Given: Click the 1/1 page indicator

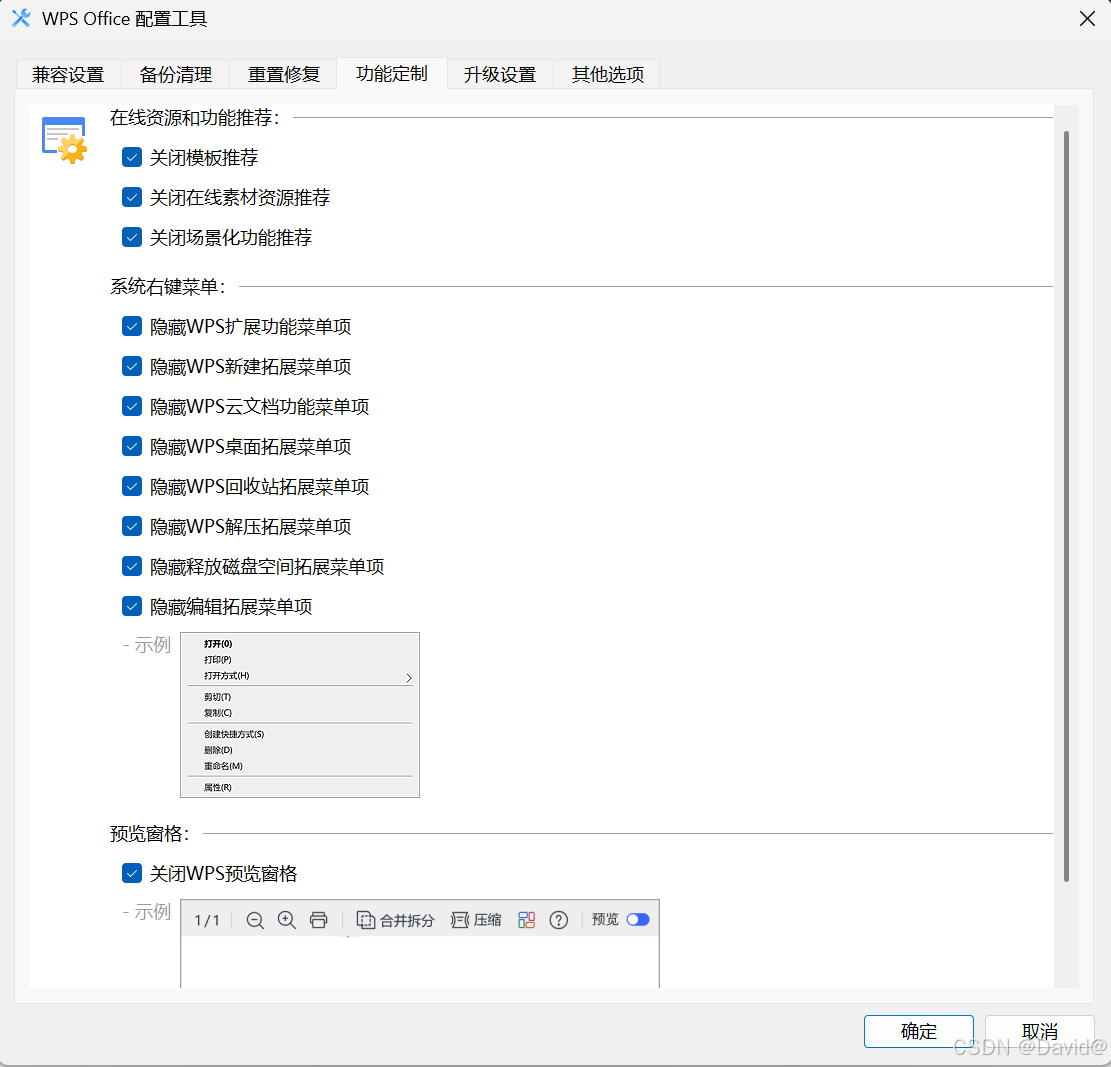Looking at the screenshot, I should click(207, 920).
